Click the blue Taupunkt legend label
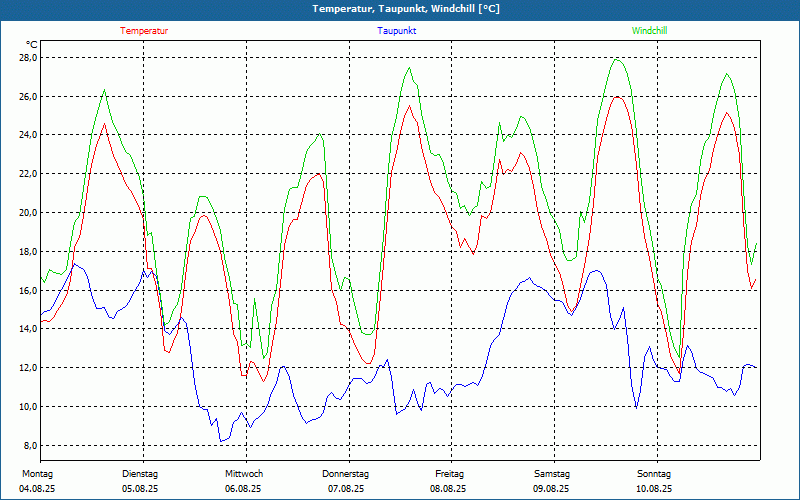Image resolution: width=800 pixels, height=500 pixels. [396, 31]
